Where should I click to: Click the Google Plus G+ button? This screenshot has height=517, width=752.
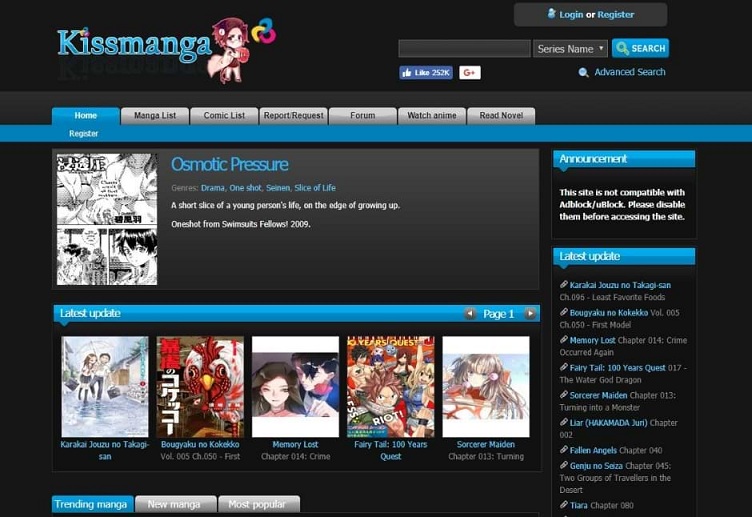click(x=470, y=72)
